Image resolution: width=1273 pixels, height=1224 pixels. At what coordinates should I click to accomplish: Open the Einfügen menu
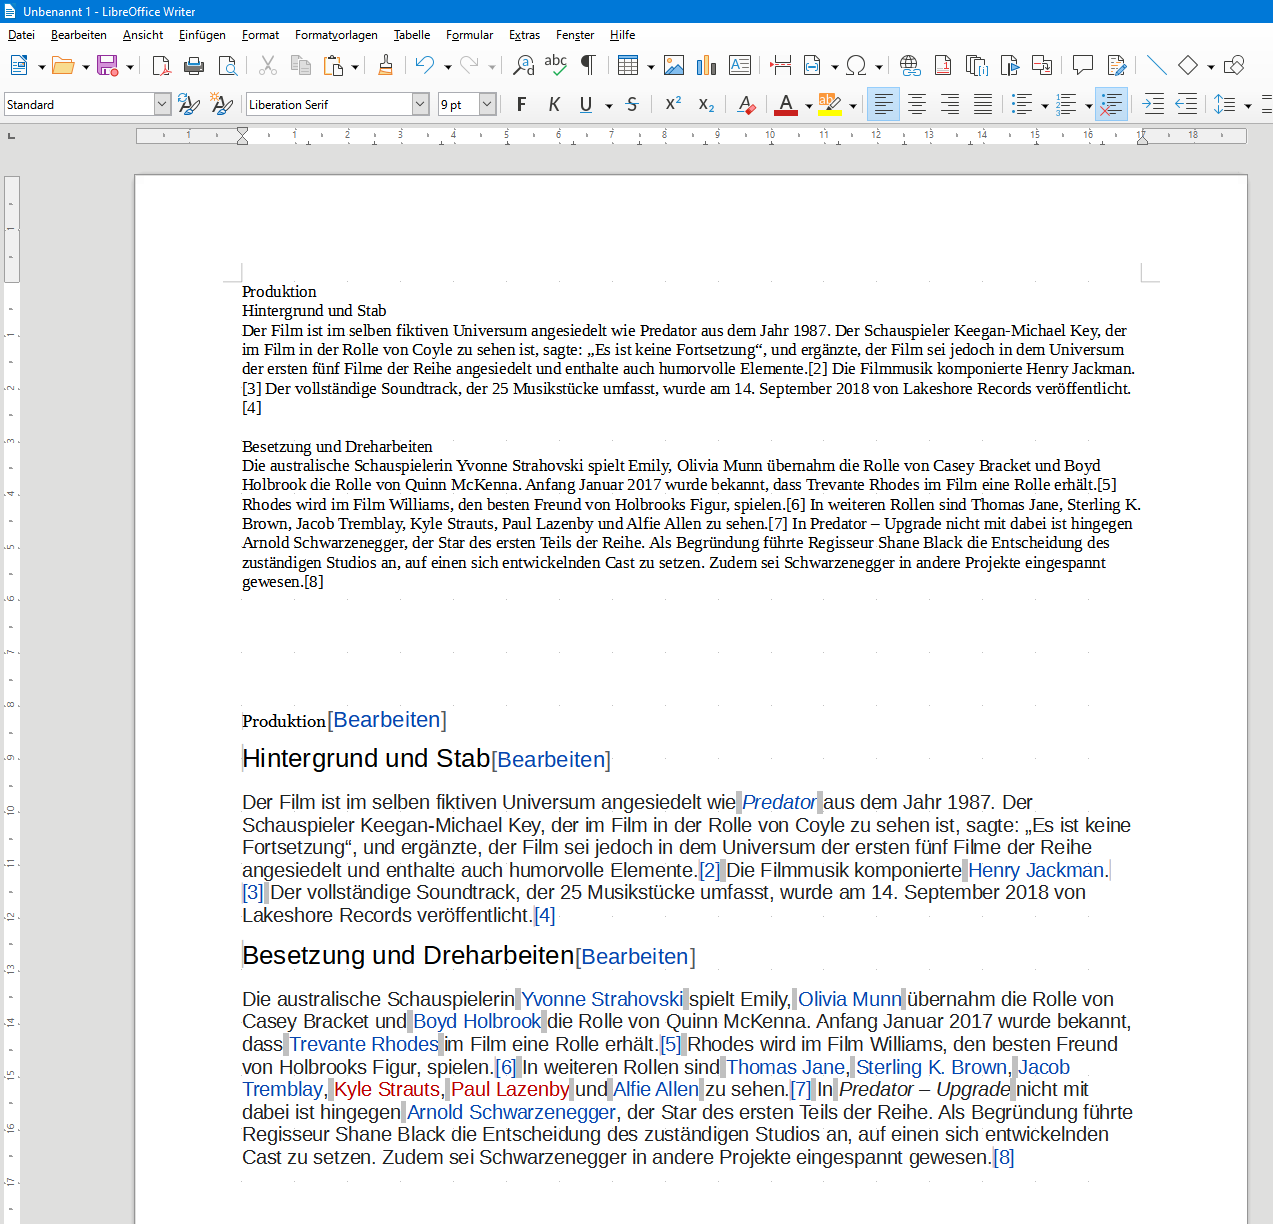point(202,35)
